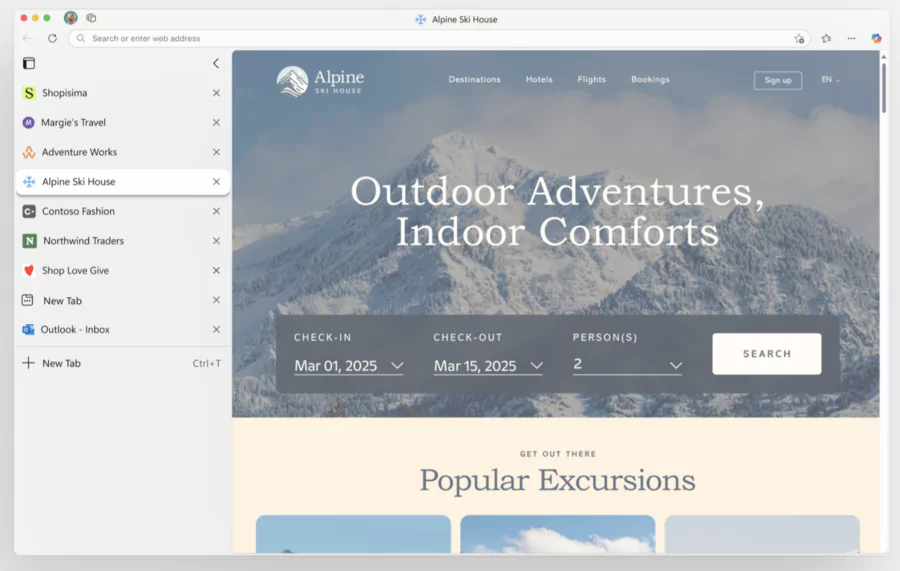Viewport: 900px width, 571px height.
Task: Click the profile avatar icon
Action: tap(71, 18)
